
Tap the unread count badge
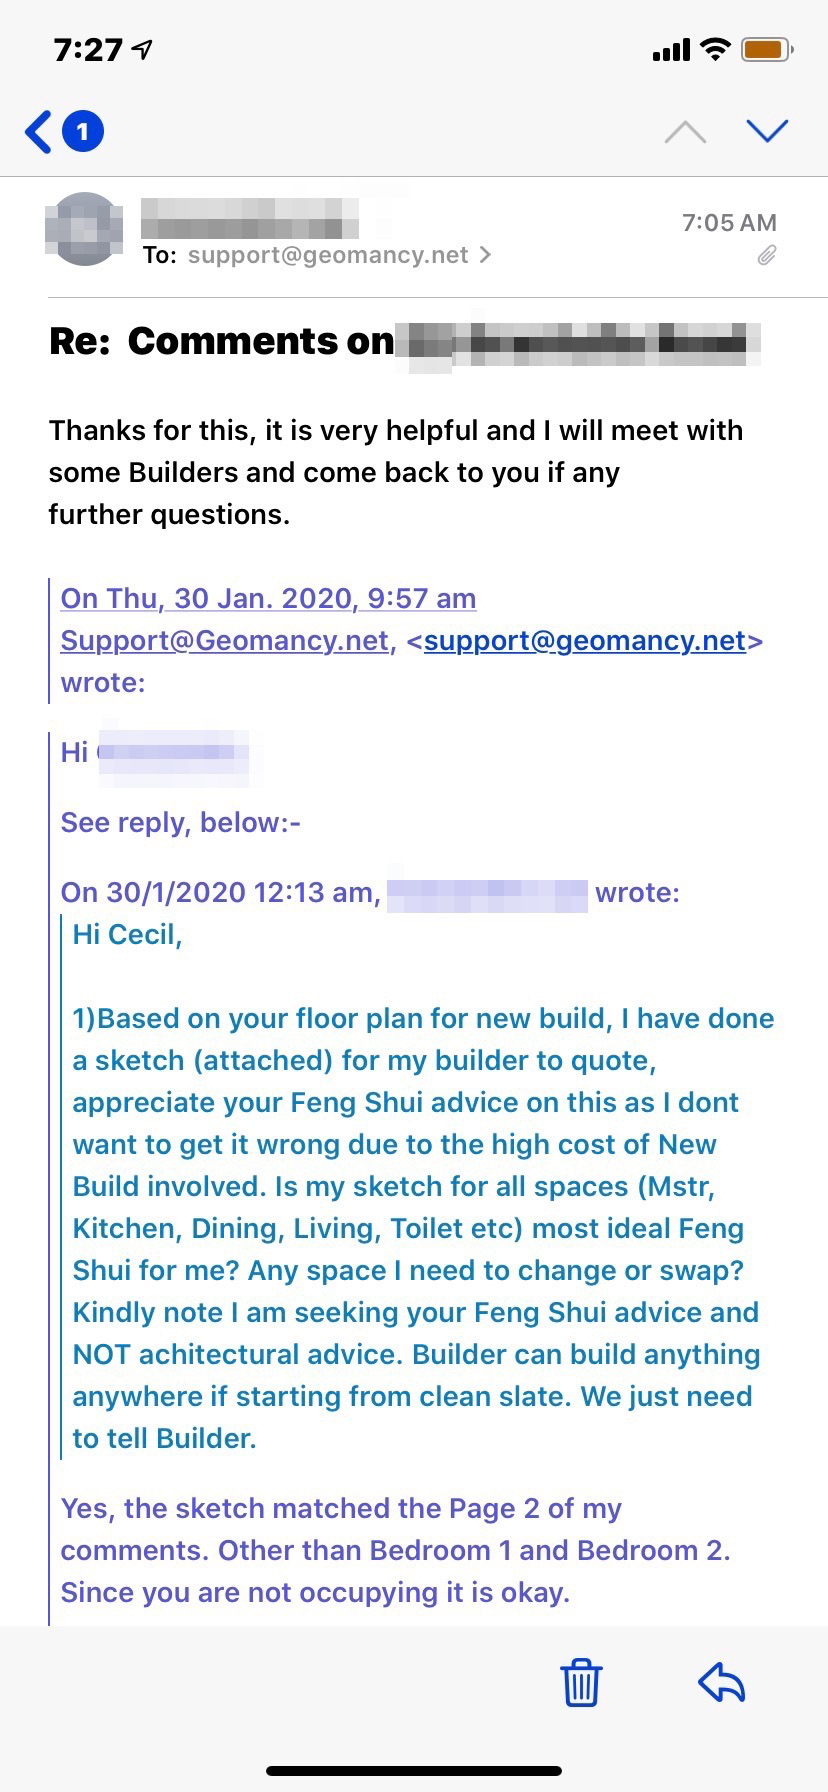click(83, 131)
